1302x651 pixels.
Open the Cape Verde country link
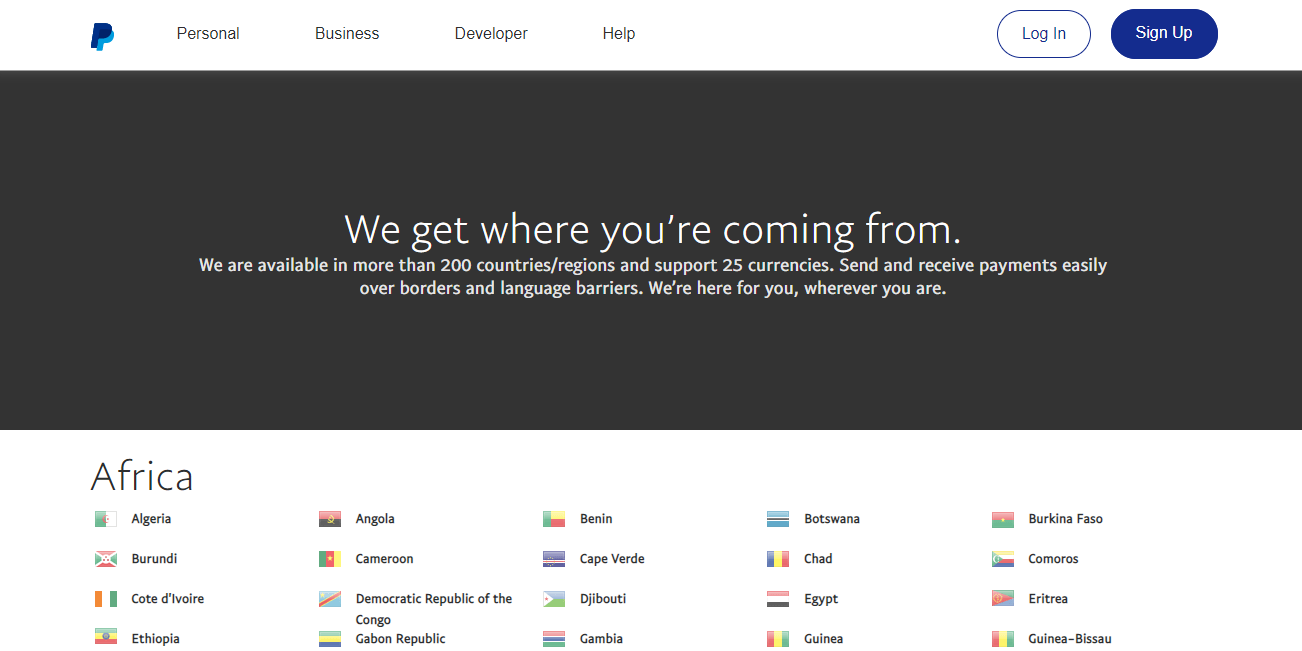[x=612, y=559]
